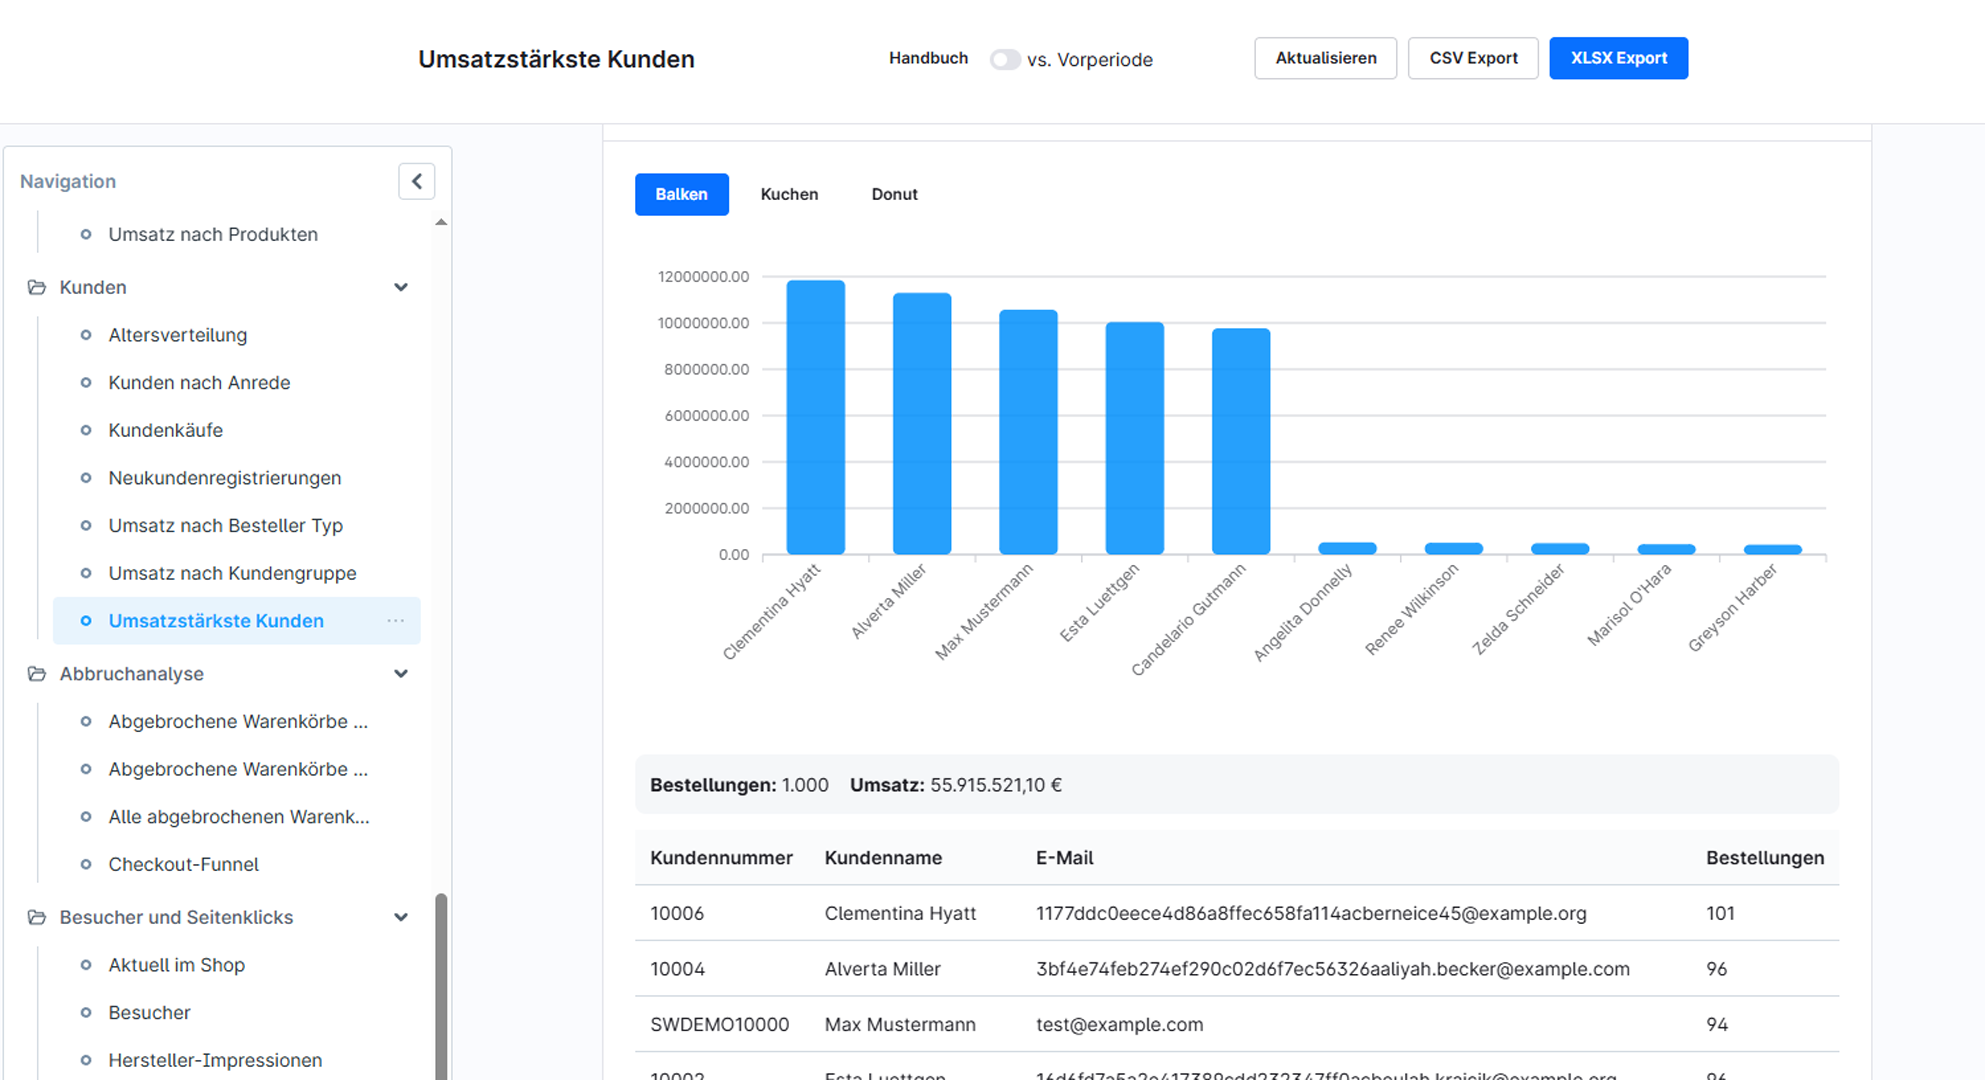The width and height of the screenshot is (1985, 1080).
Task: Go to Neukundenregistrierungen
Action: pyautogui.click(x=225, y=478)
